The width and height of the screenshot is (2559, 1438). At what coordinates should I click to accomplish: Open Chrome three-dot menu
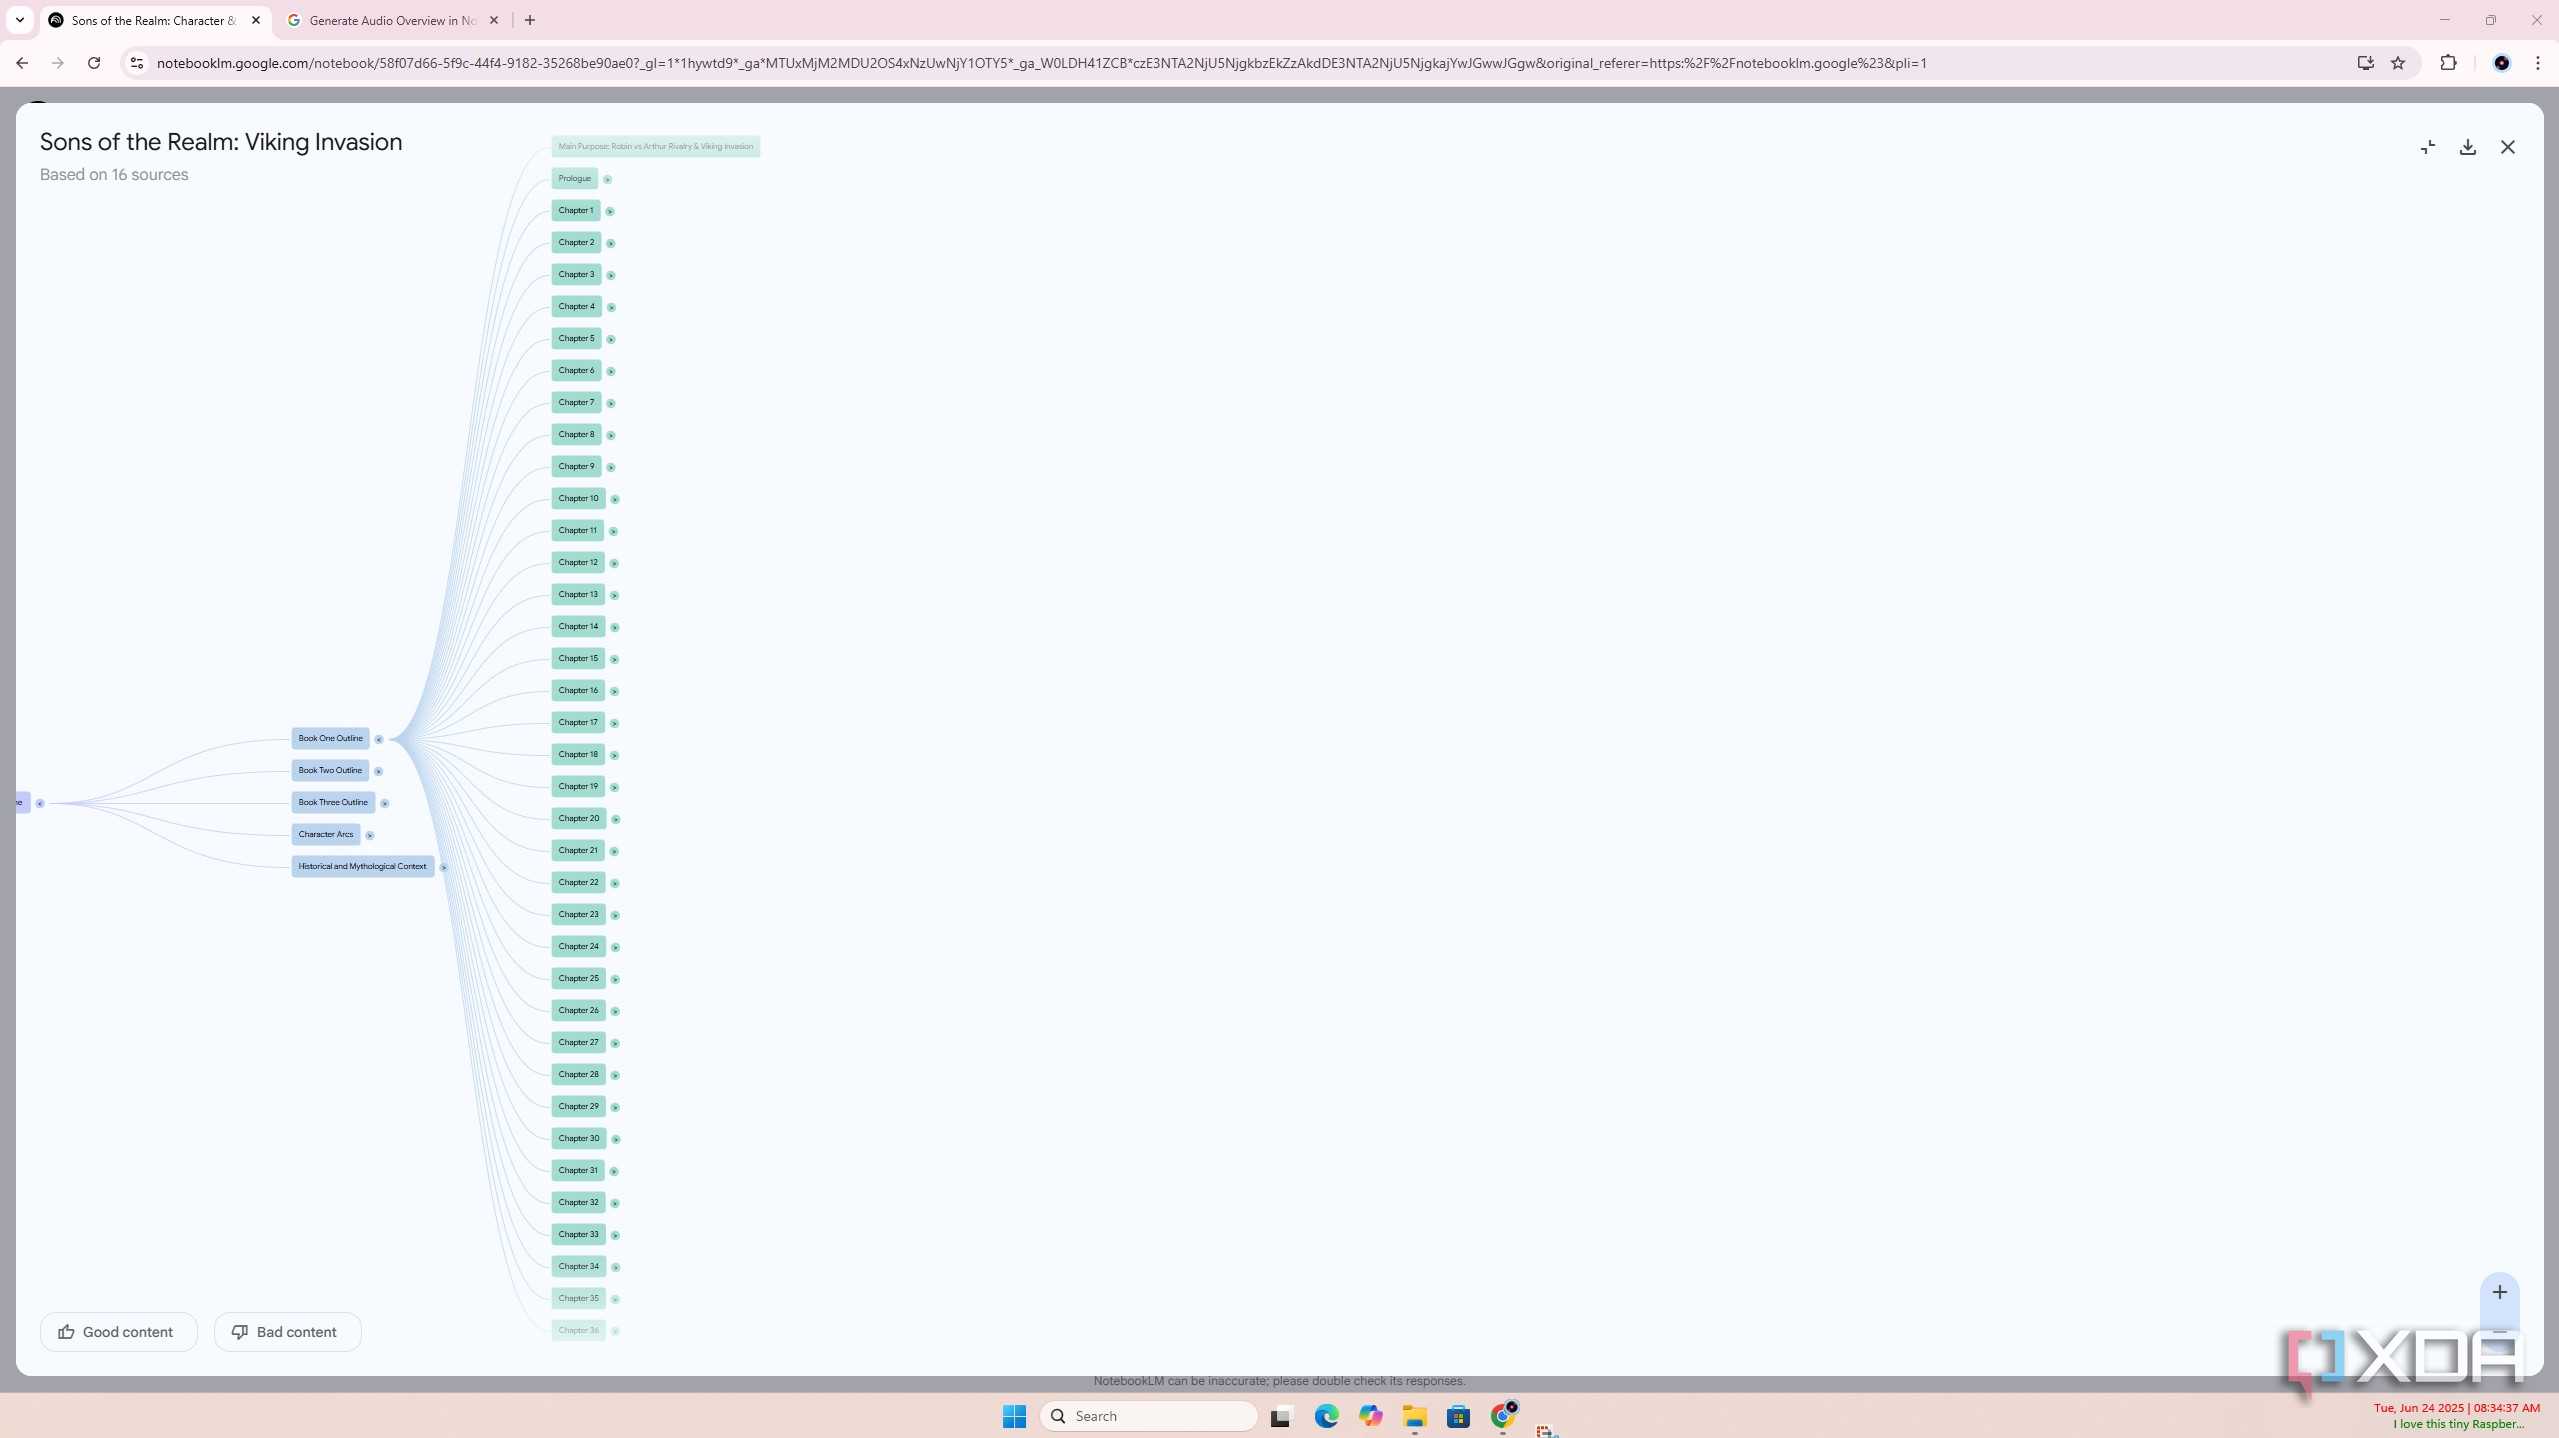pyautogui.click(x=2538, y=63)
